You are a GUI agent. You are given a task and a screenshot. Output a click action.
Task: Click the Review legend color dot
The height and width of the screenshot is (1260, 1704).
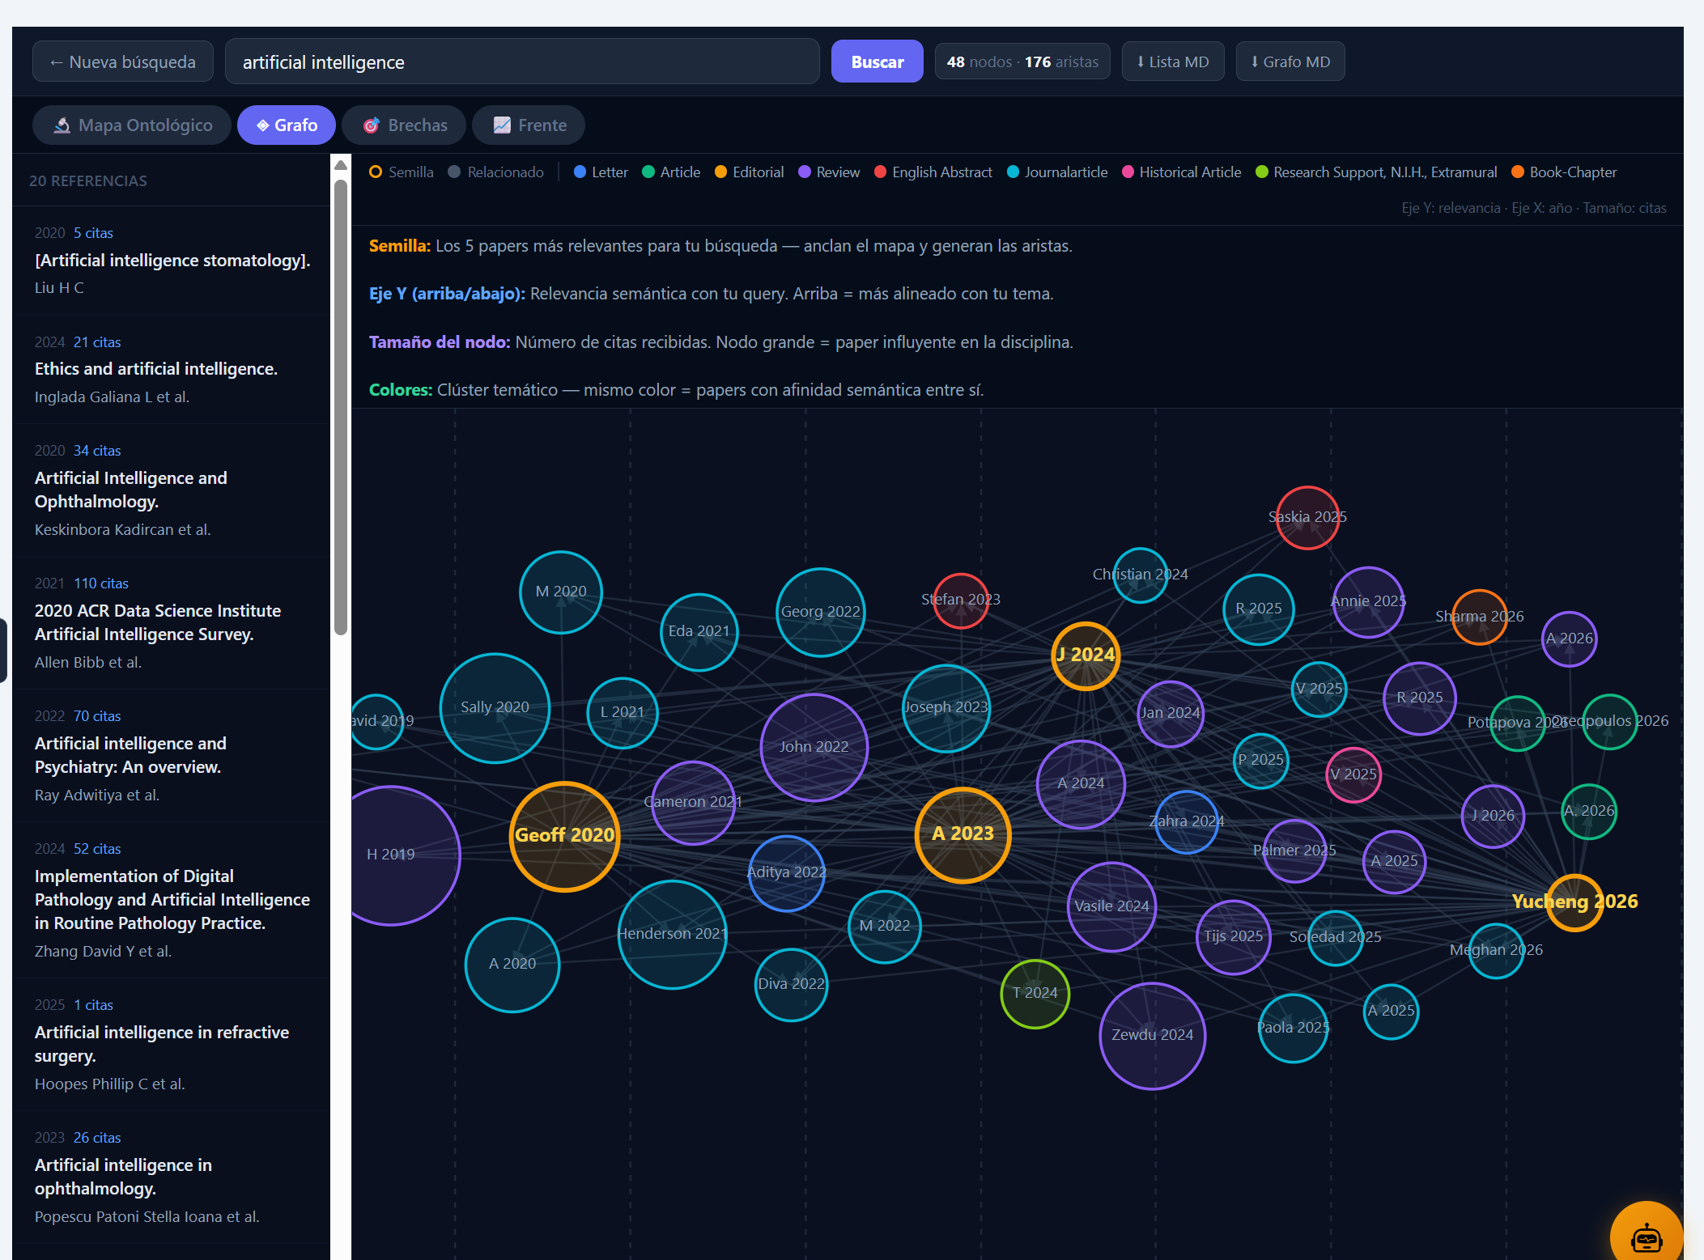[x=804, y=172]
